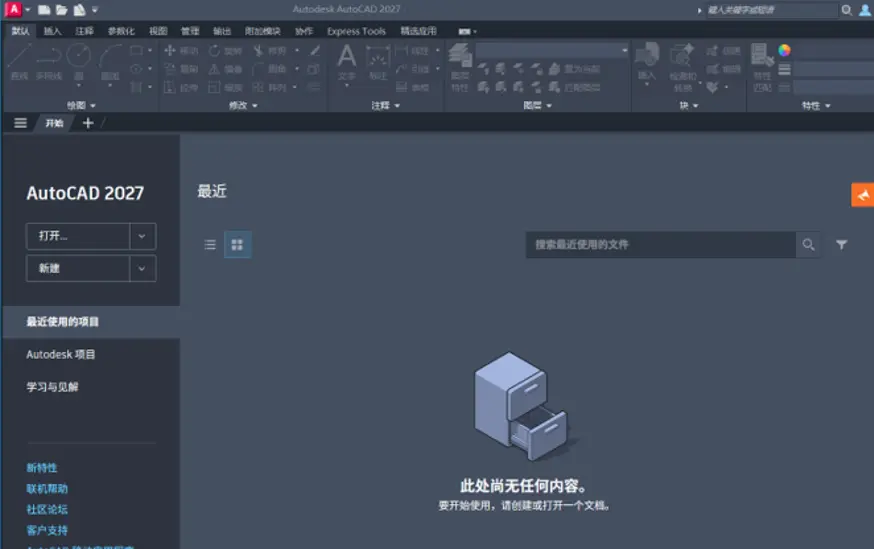The height and width of the screenshot is (549, 874).
Task: Click the new file quick access icon
Action: click(44, 9)
